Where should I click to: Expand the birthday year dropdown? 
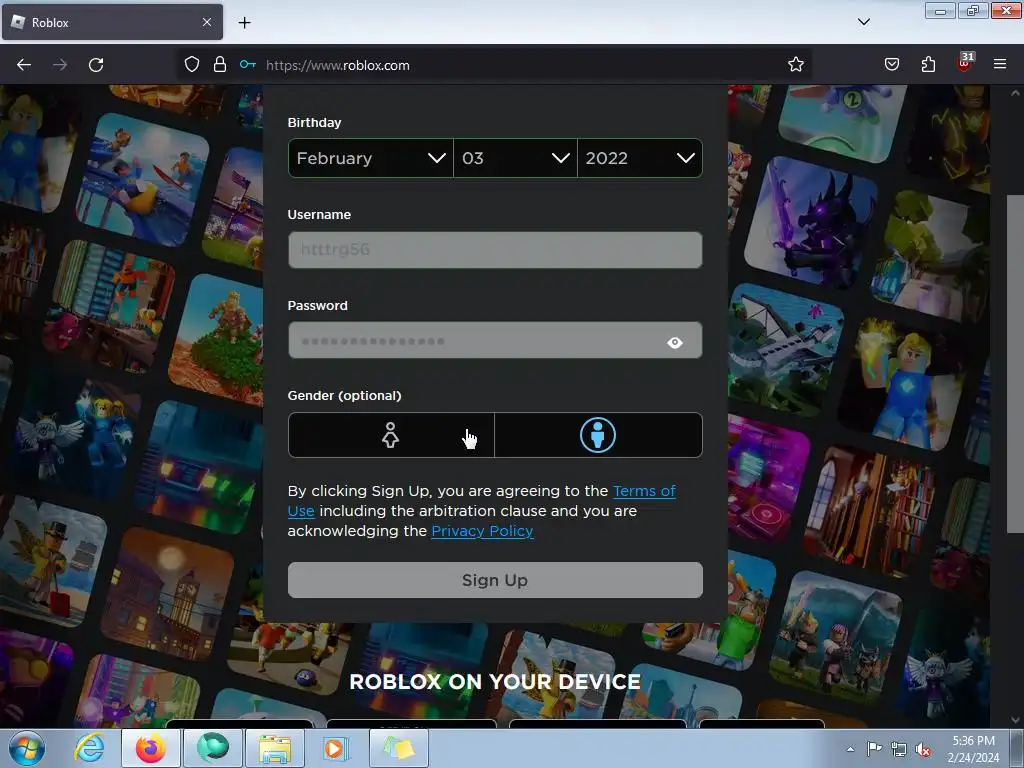pyautogui.click(x=640, y=158)
